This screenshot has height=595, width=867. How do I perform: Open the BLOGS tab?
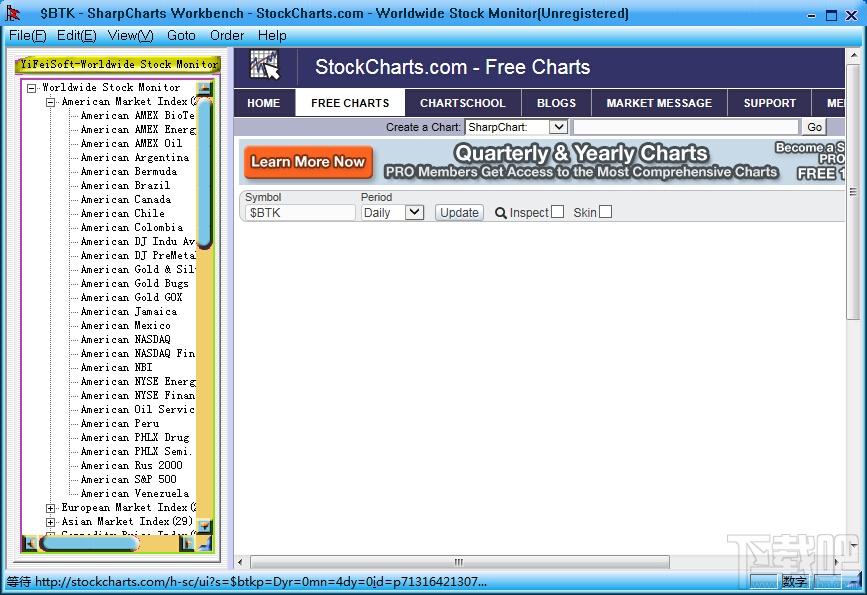(x=556, y=103)
